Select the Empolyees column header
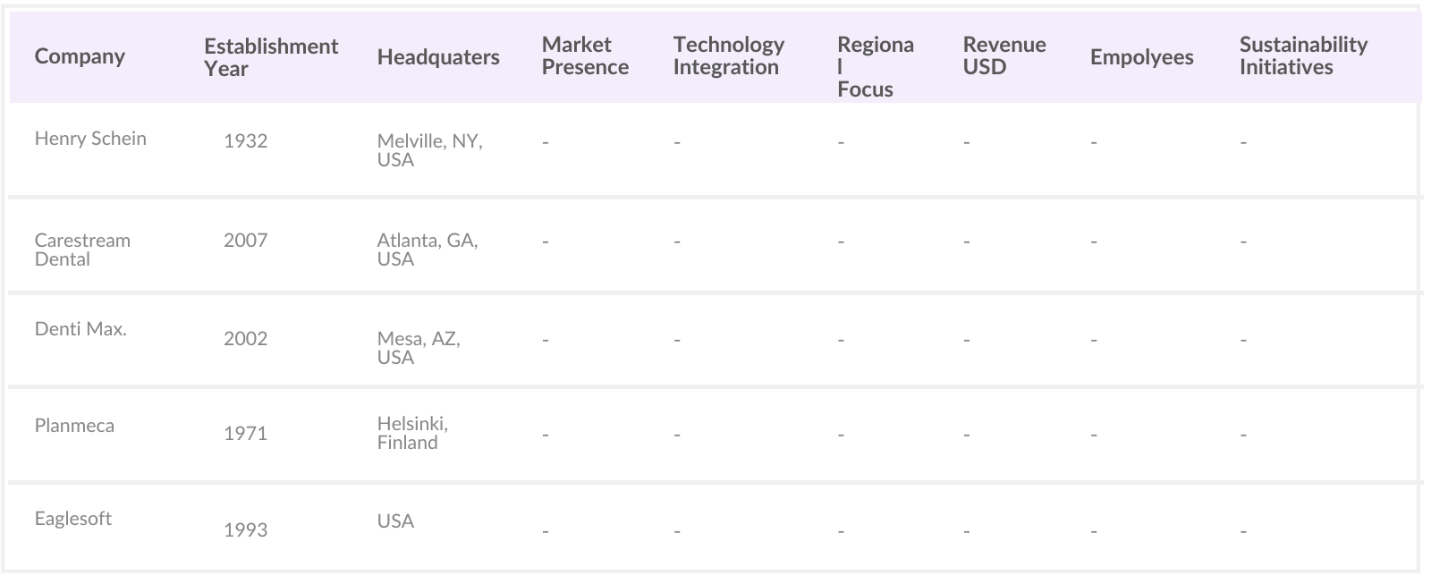1431x584 pixels. point(1141,58)
